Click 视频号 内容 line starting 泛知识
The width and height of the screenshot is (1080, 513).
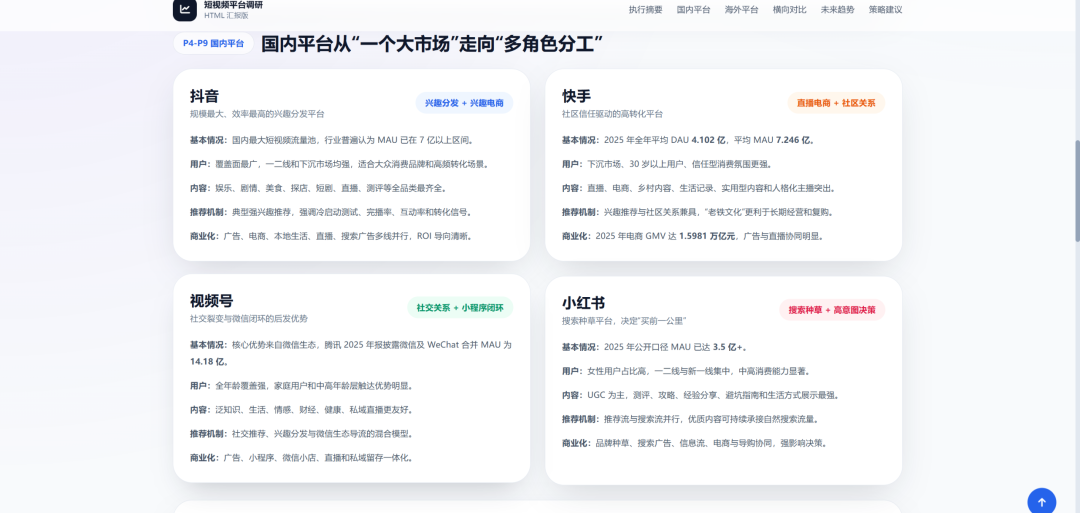[302, 410]
